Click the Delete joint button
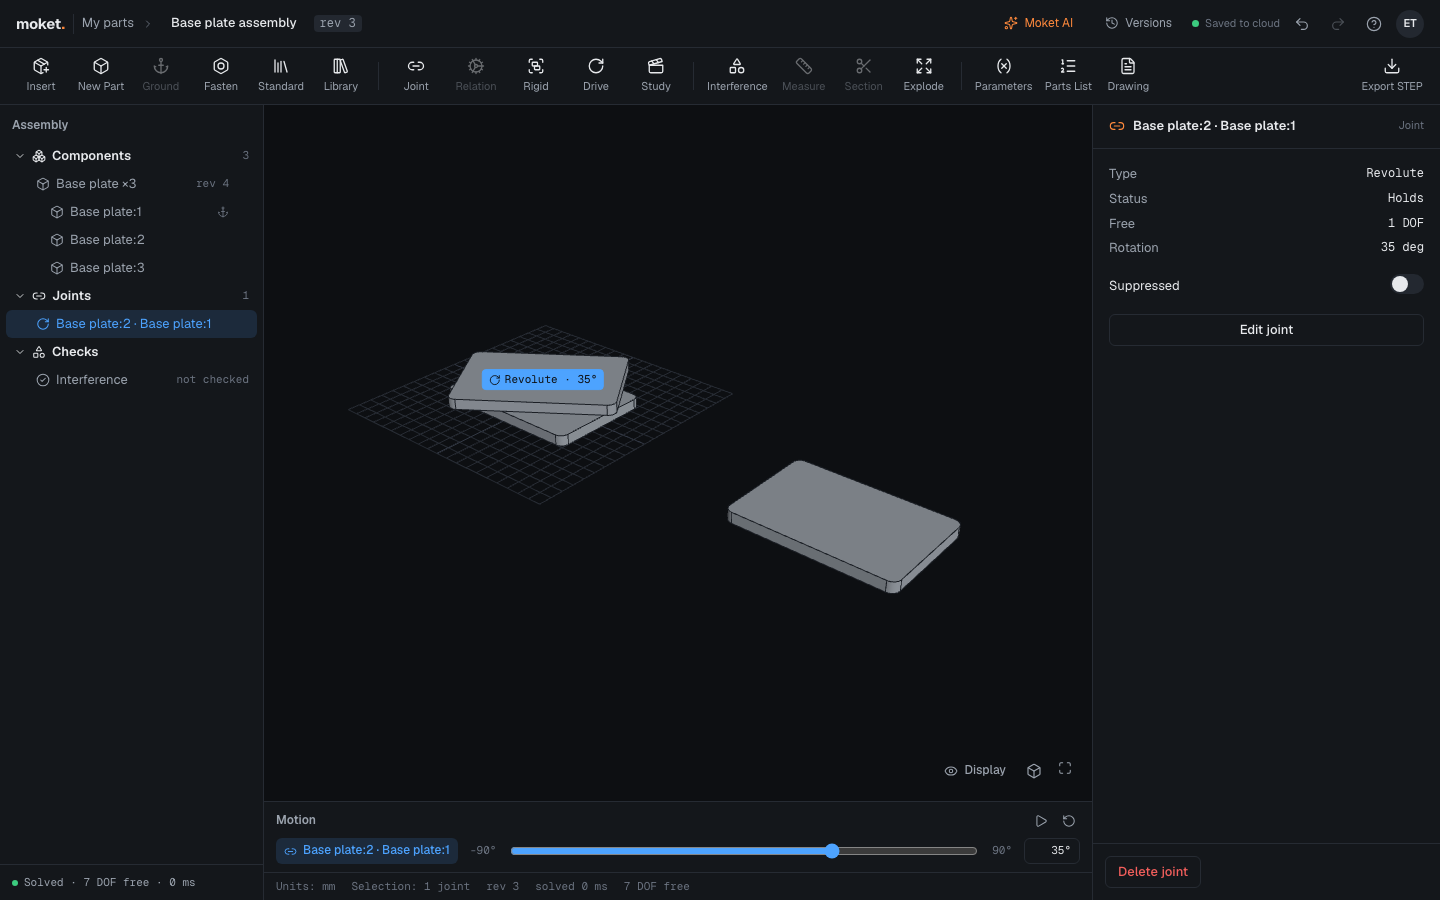This screenshot has height=900, width=1440. pos(1153,872)
